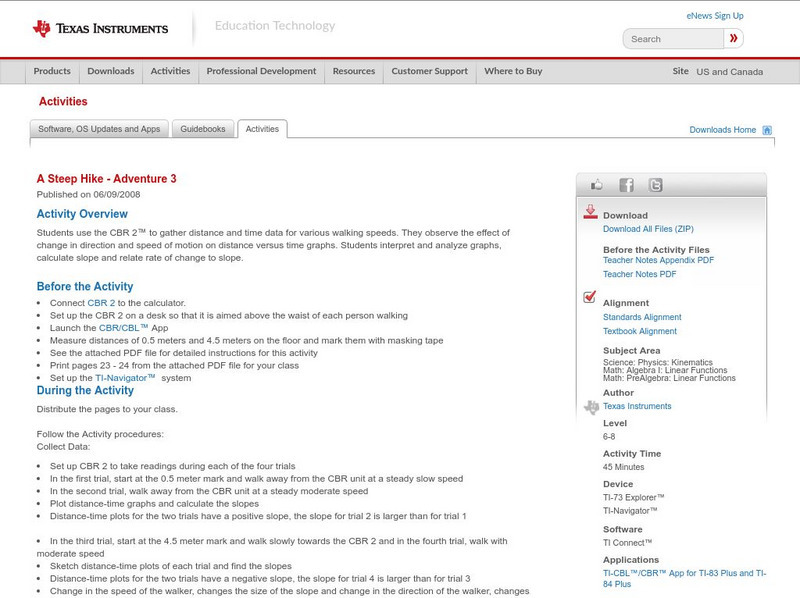Share activity via Facebook icon
This screenshot has width=800, height=598.
click(627, 185)
